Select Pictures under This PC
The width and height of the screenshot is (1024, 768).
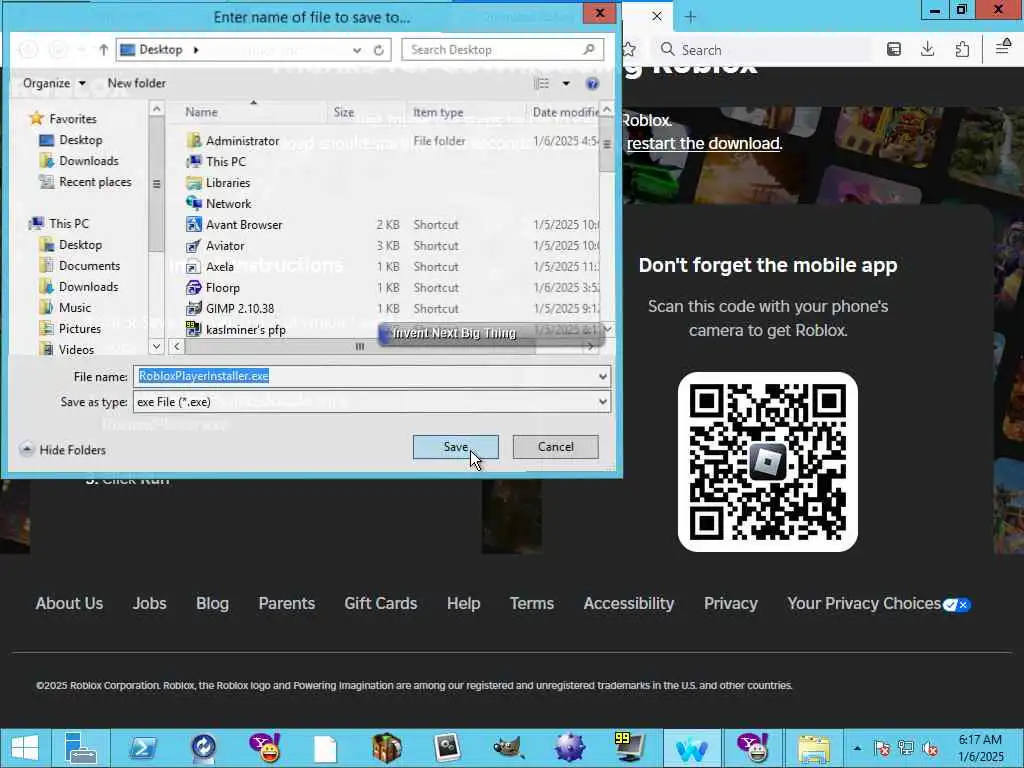70,328
